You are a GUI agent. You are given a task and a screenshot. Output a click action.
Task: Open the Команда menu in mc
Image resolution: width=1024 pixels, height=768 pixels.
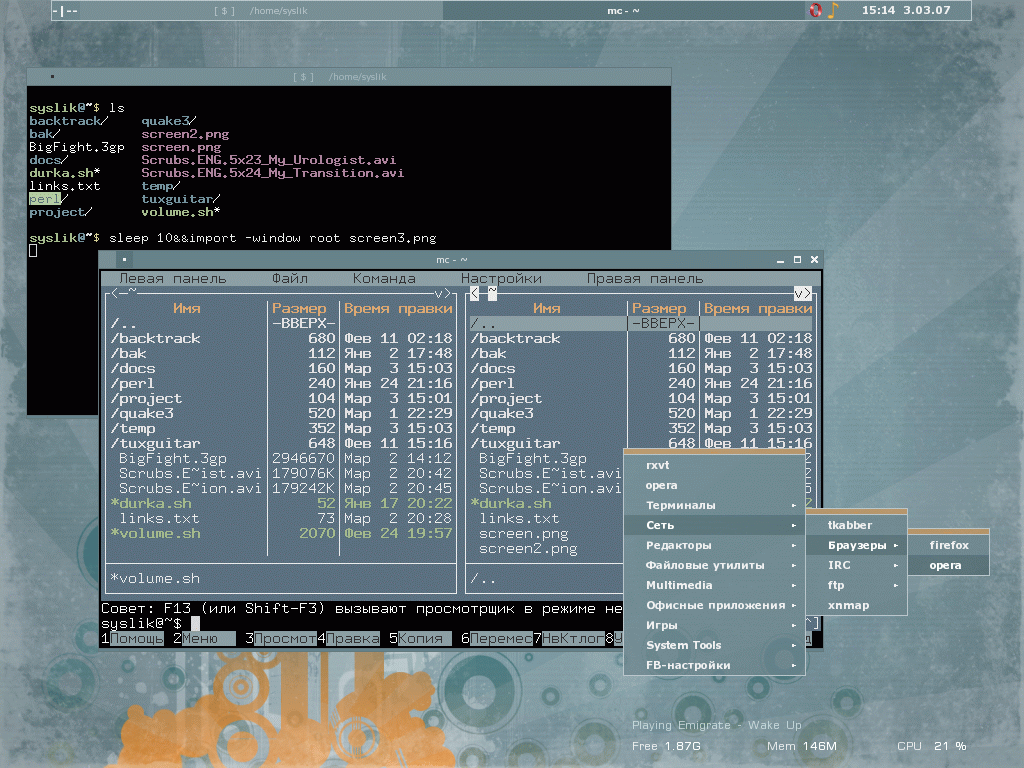[384, 279]
